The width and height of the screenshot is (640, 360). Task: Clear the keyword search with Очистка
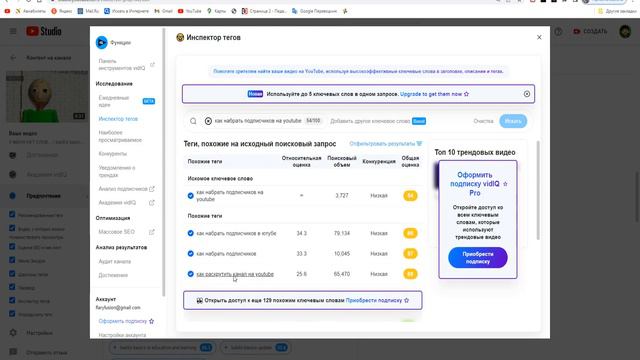pyautogui.click(x=483, y=121)
